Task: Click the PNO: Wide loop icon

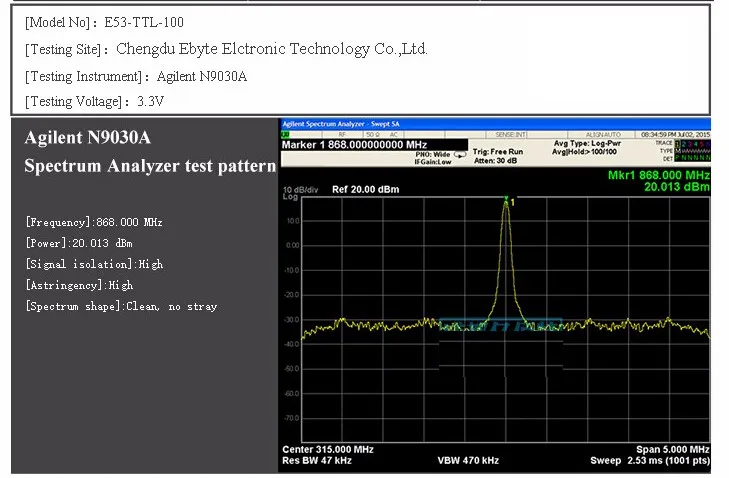Action: [460, 154]
